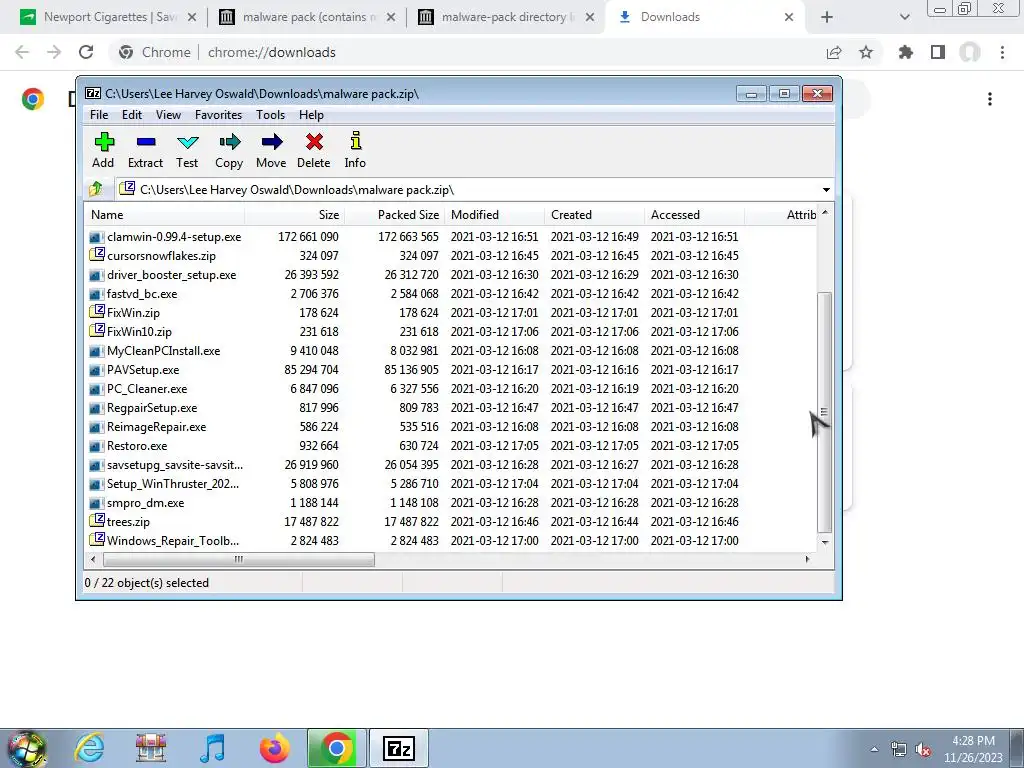Viewport: 1024px width, 768px height.
Task: Click the scroll down arrow in file list
Action: pos(825,542)
